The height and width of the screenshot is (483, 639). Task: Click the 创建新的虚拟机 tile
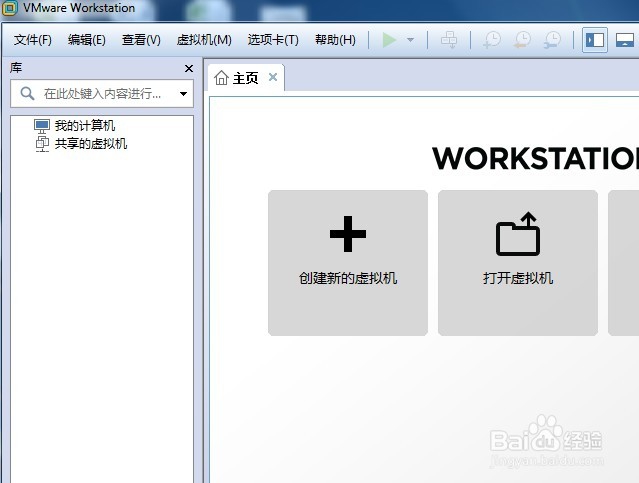point(348,263)
